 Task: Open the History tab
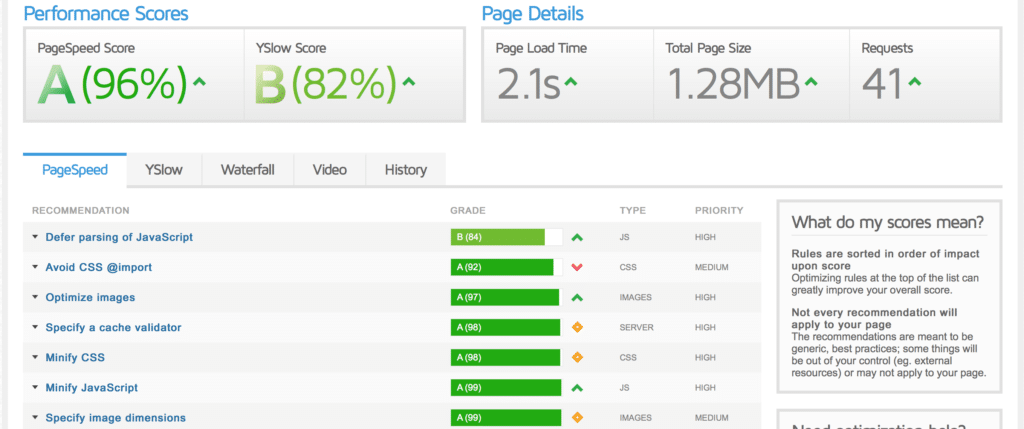tap(405, 170)
